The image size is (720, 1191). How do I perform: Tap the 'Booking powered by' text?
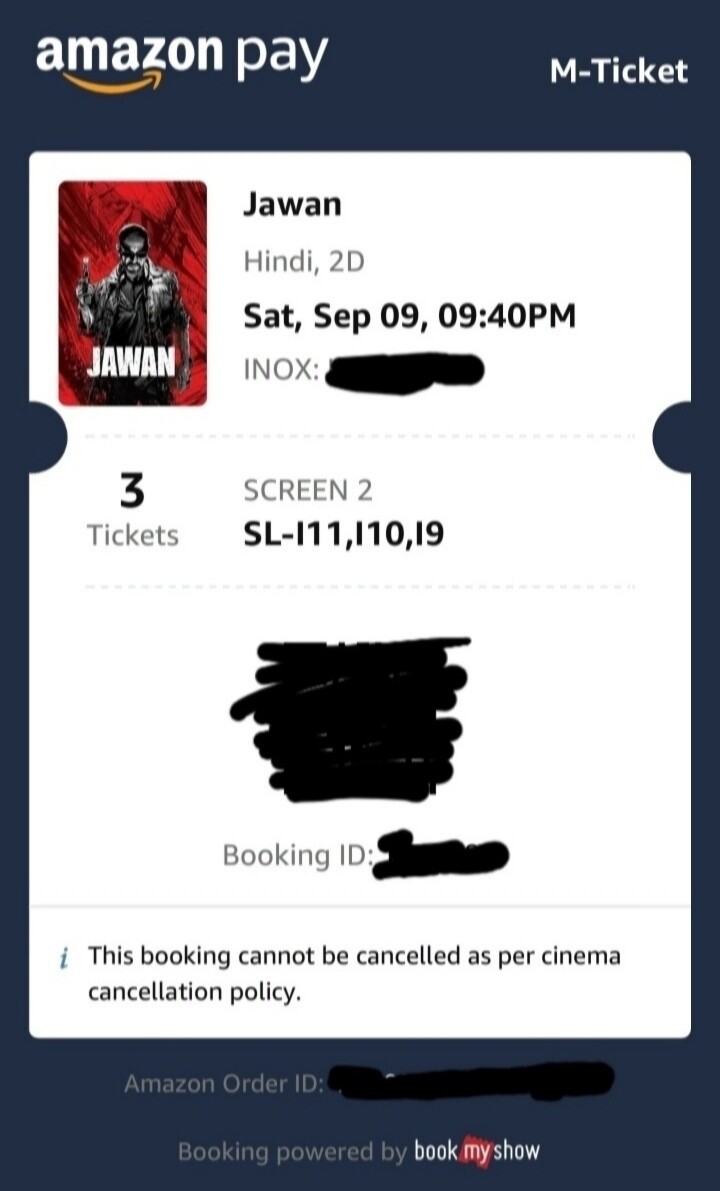292,1152
